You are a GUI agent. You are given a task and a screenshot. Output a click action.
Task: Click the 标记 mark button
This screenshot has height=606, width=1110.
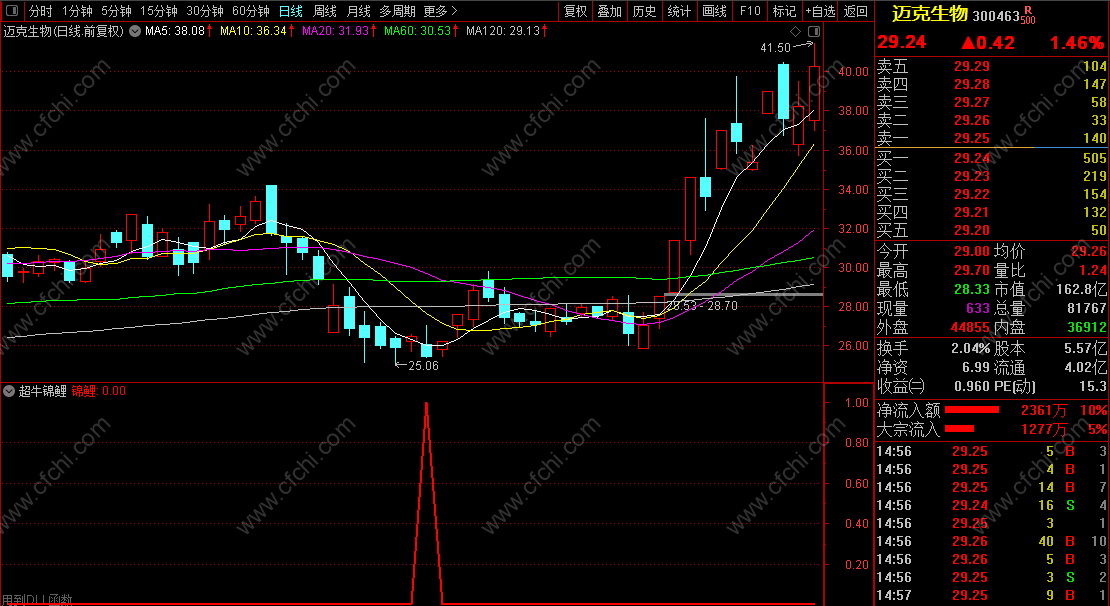[x=784, y=11]
